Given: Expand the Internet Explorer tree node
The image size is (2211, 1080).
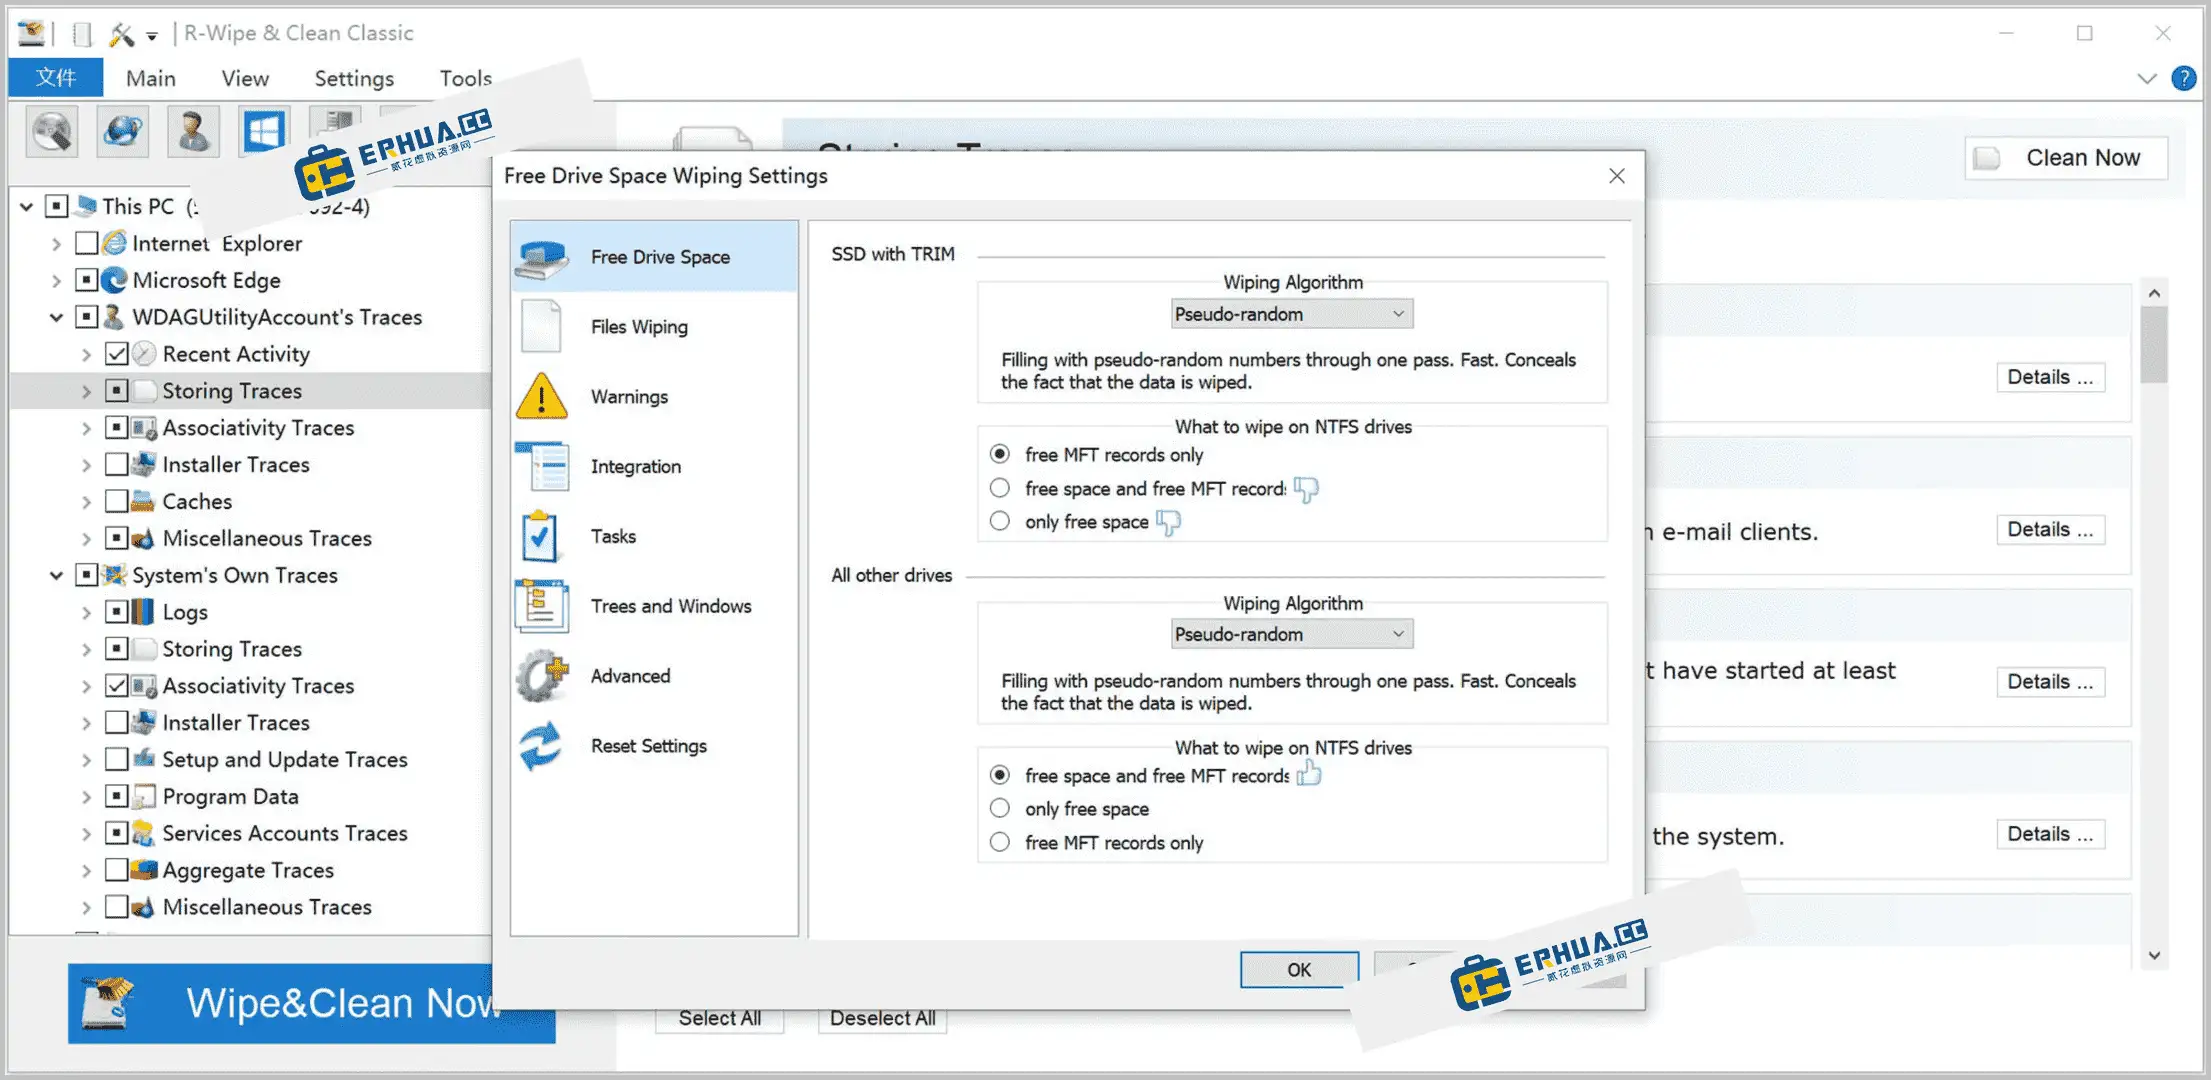Looking at the screenshot, I should point(57,244).
